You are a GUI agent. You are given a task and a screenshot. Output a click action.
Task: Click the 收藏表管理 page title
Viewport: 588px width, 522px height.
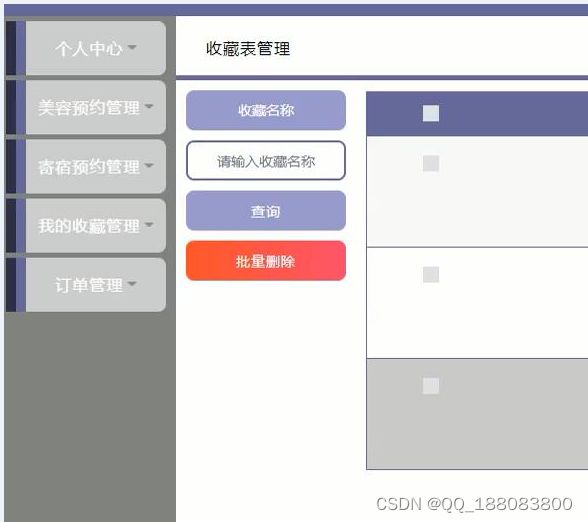click(248, 49)
